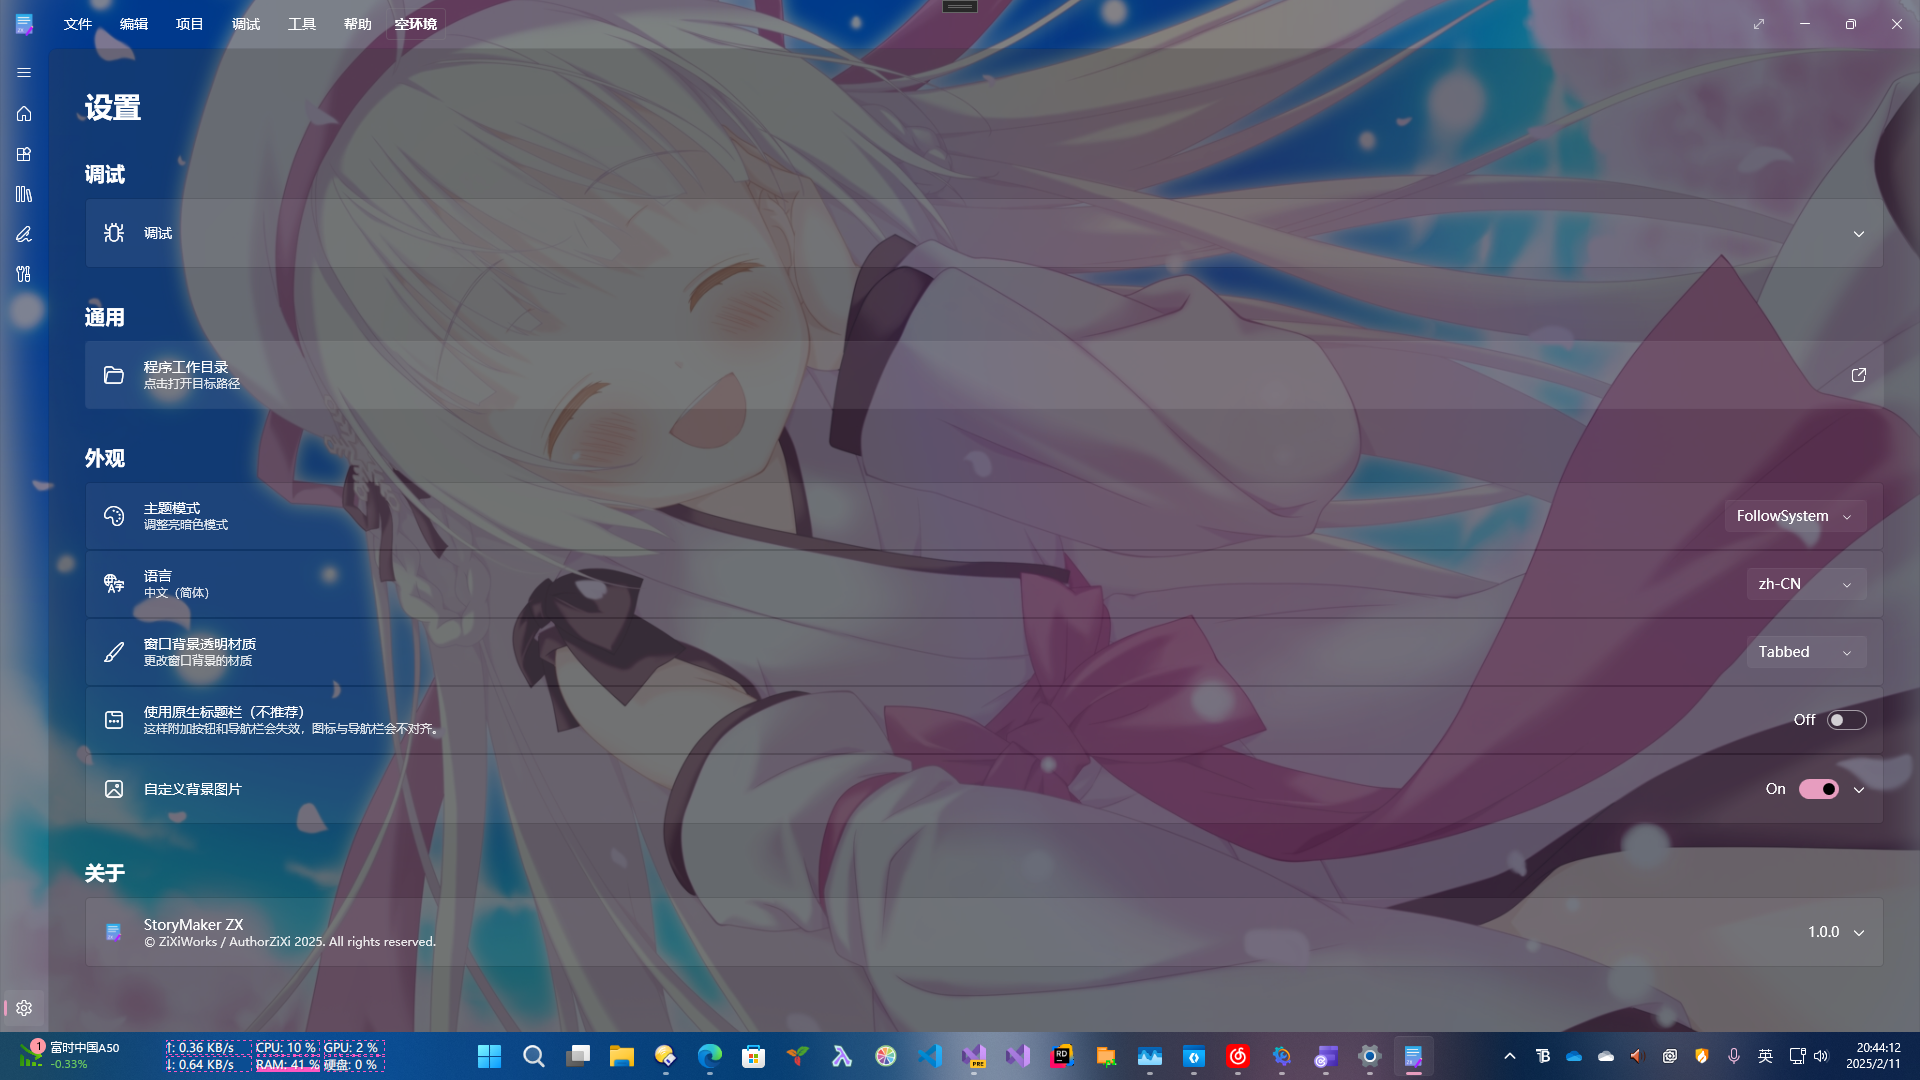Go to the Home page icon
This screenshot has height=1080, width=1920.
[24, 114]
